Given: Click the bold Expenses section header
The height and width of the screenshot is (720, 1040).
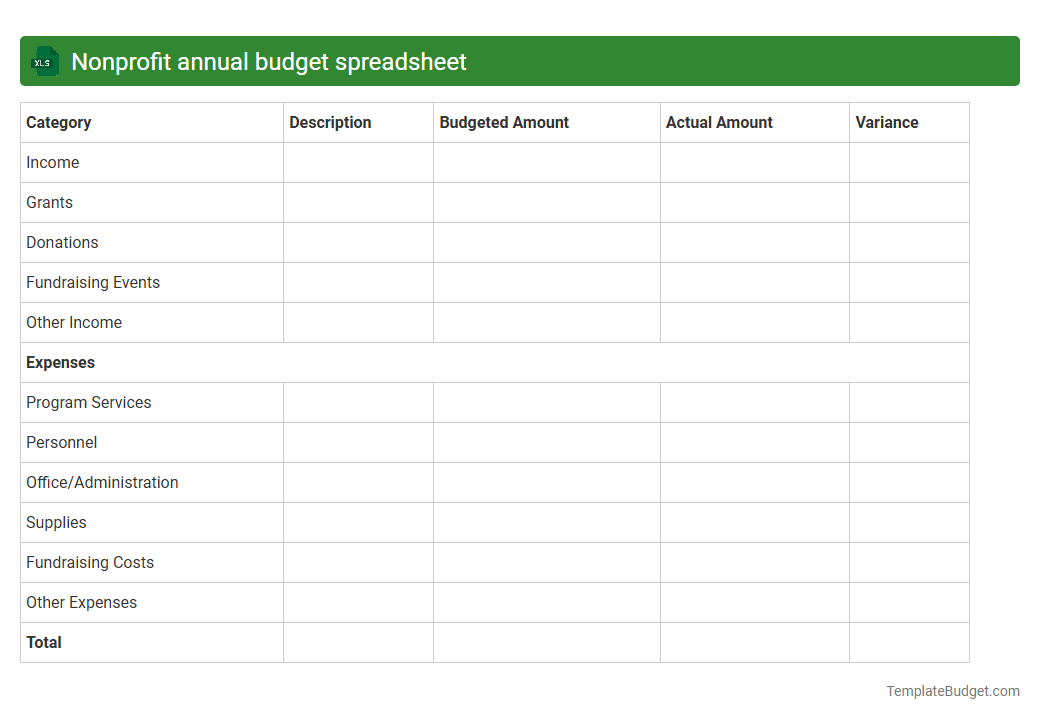Looking at the screenshot, I should click(x=60, y=362).
